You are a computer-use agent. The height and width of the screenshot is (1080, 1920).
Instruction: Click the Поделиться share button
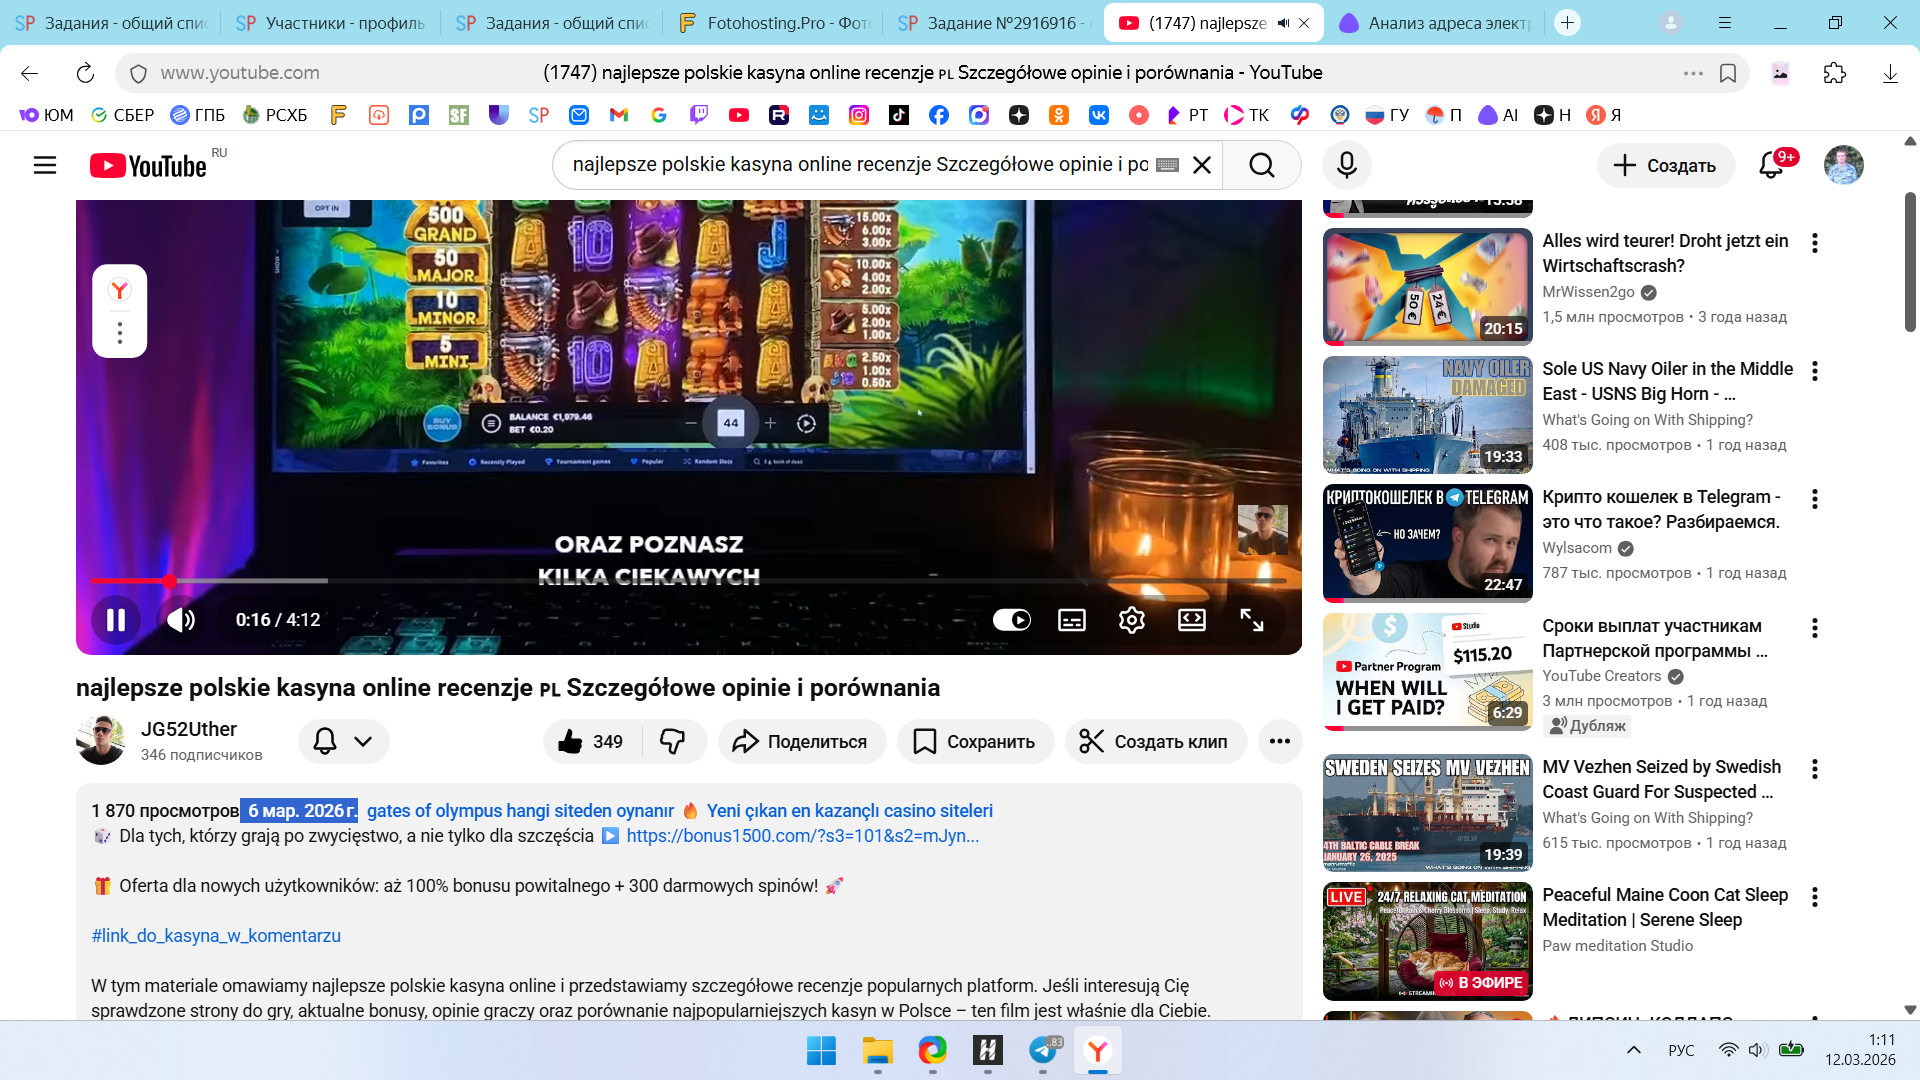[801, 741]
